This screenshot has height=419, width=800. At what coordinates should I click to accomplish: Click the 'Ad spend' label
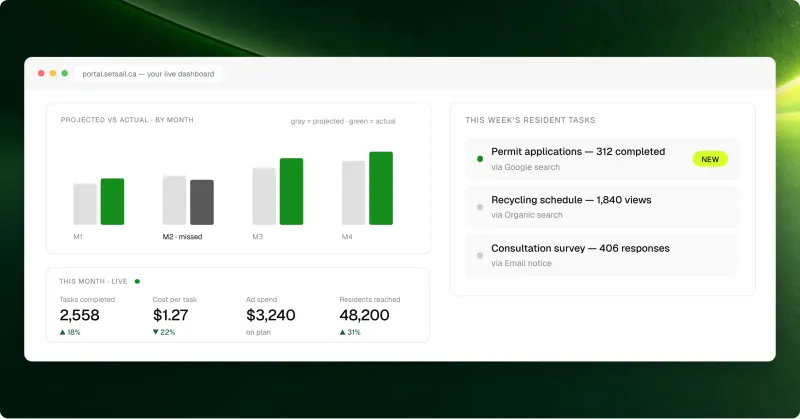point(261,300)
